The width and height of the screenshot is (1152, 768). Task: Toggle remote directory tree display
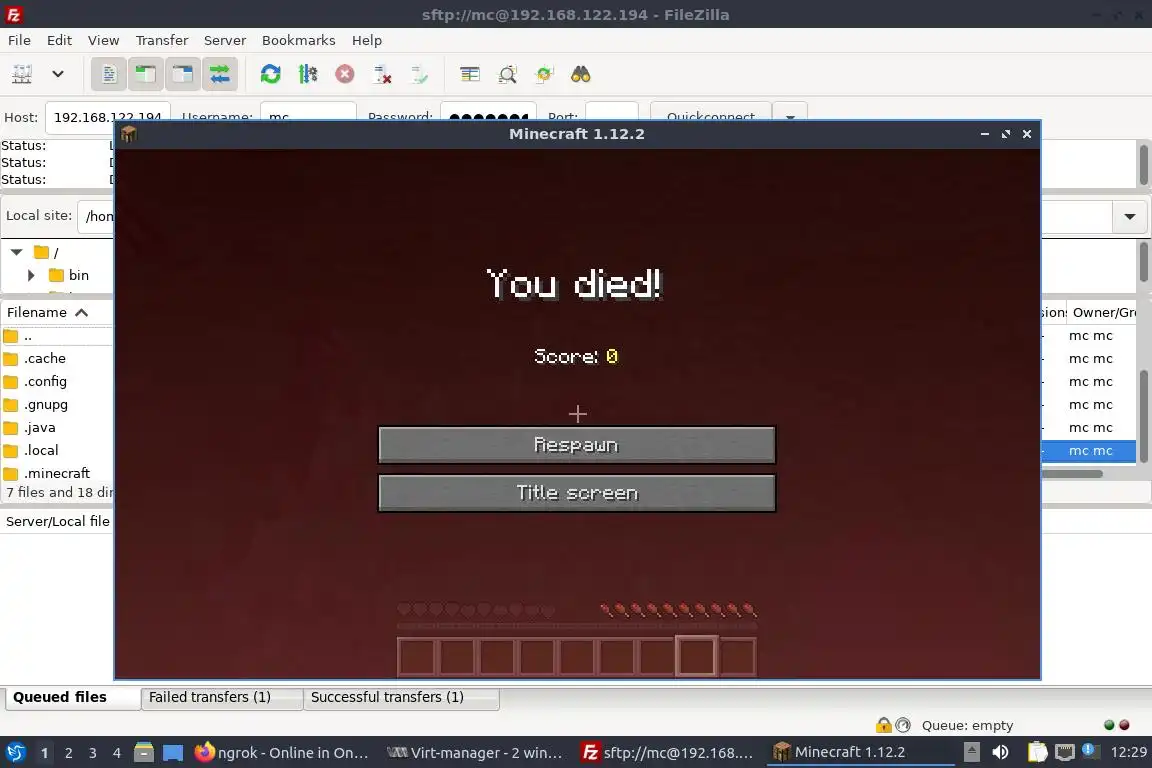pyautogui.click(x=182, y=74)
